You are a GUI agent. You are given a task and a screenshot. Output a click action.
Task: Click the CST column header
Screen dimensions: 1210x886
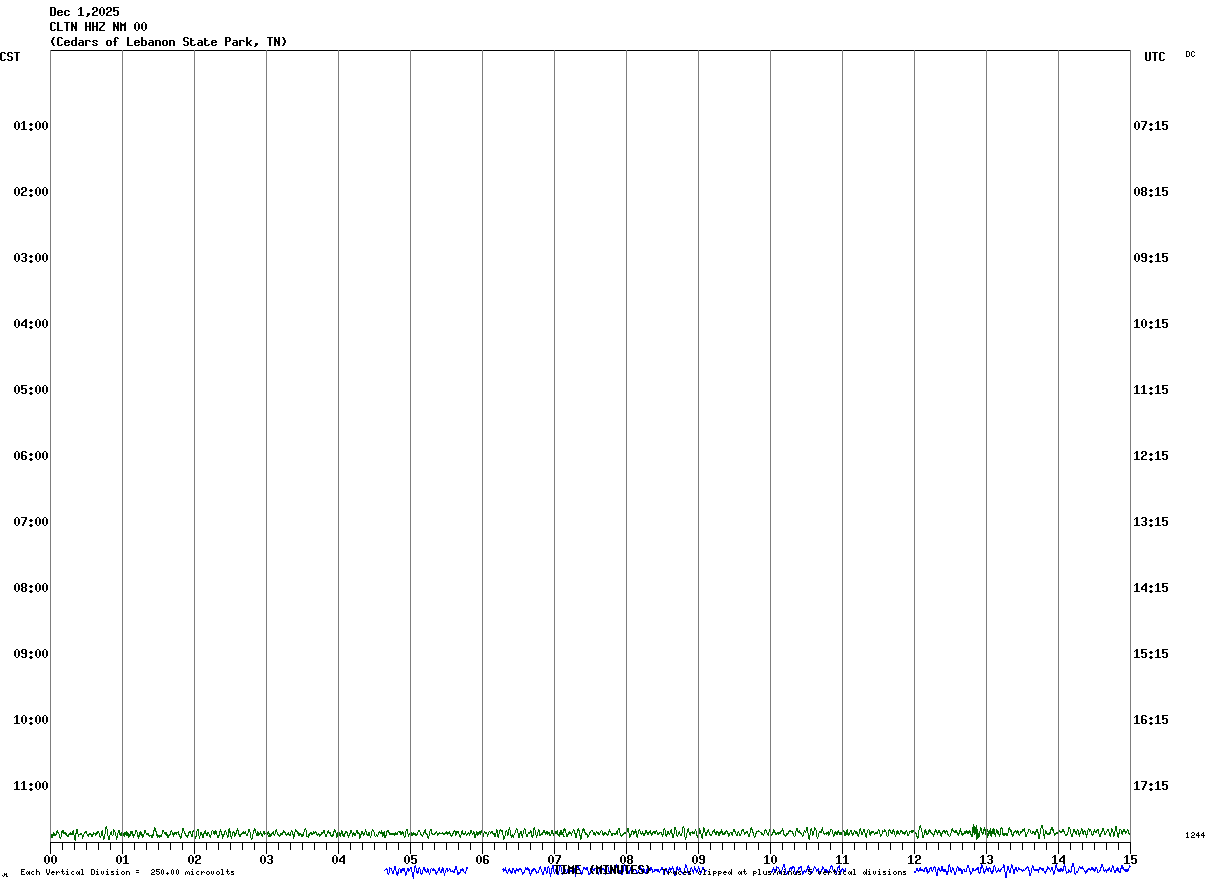(x=10, y=57)
